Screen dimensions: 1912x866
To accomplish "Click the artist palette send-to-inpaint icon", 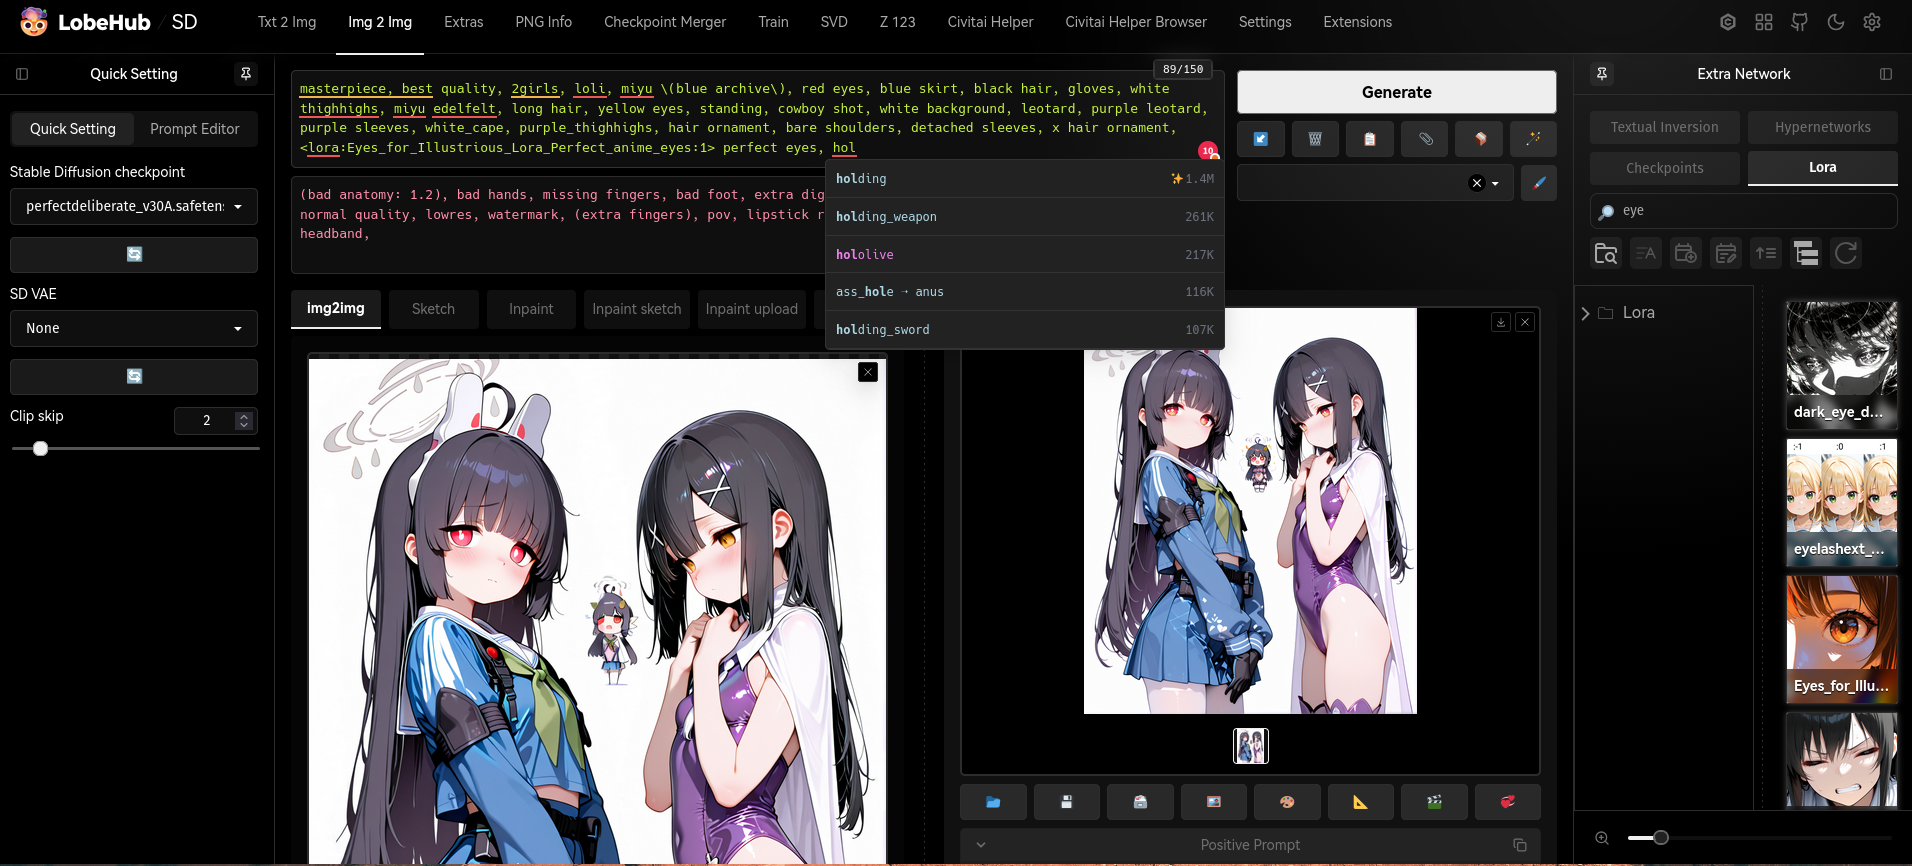I will pyautogui.click(x=1287, y=802).
